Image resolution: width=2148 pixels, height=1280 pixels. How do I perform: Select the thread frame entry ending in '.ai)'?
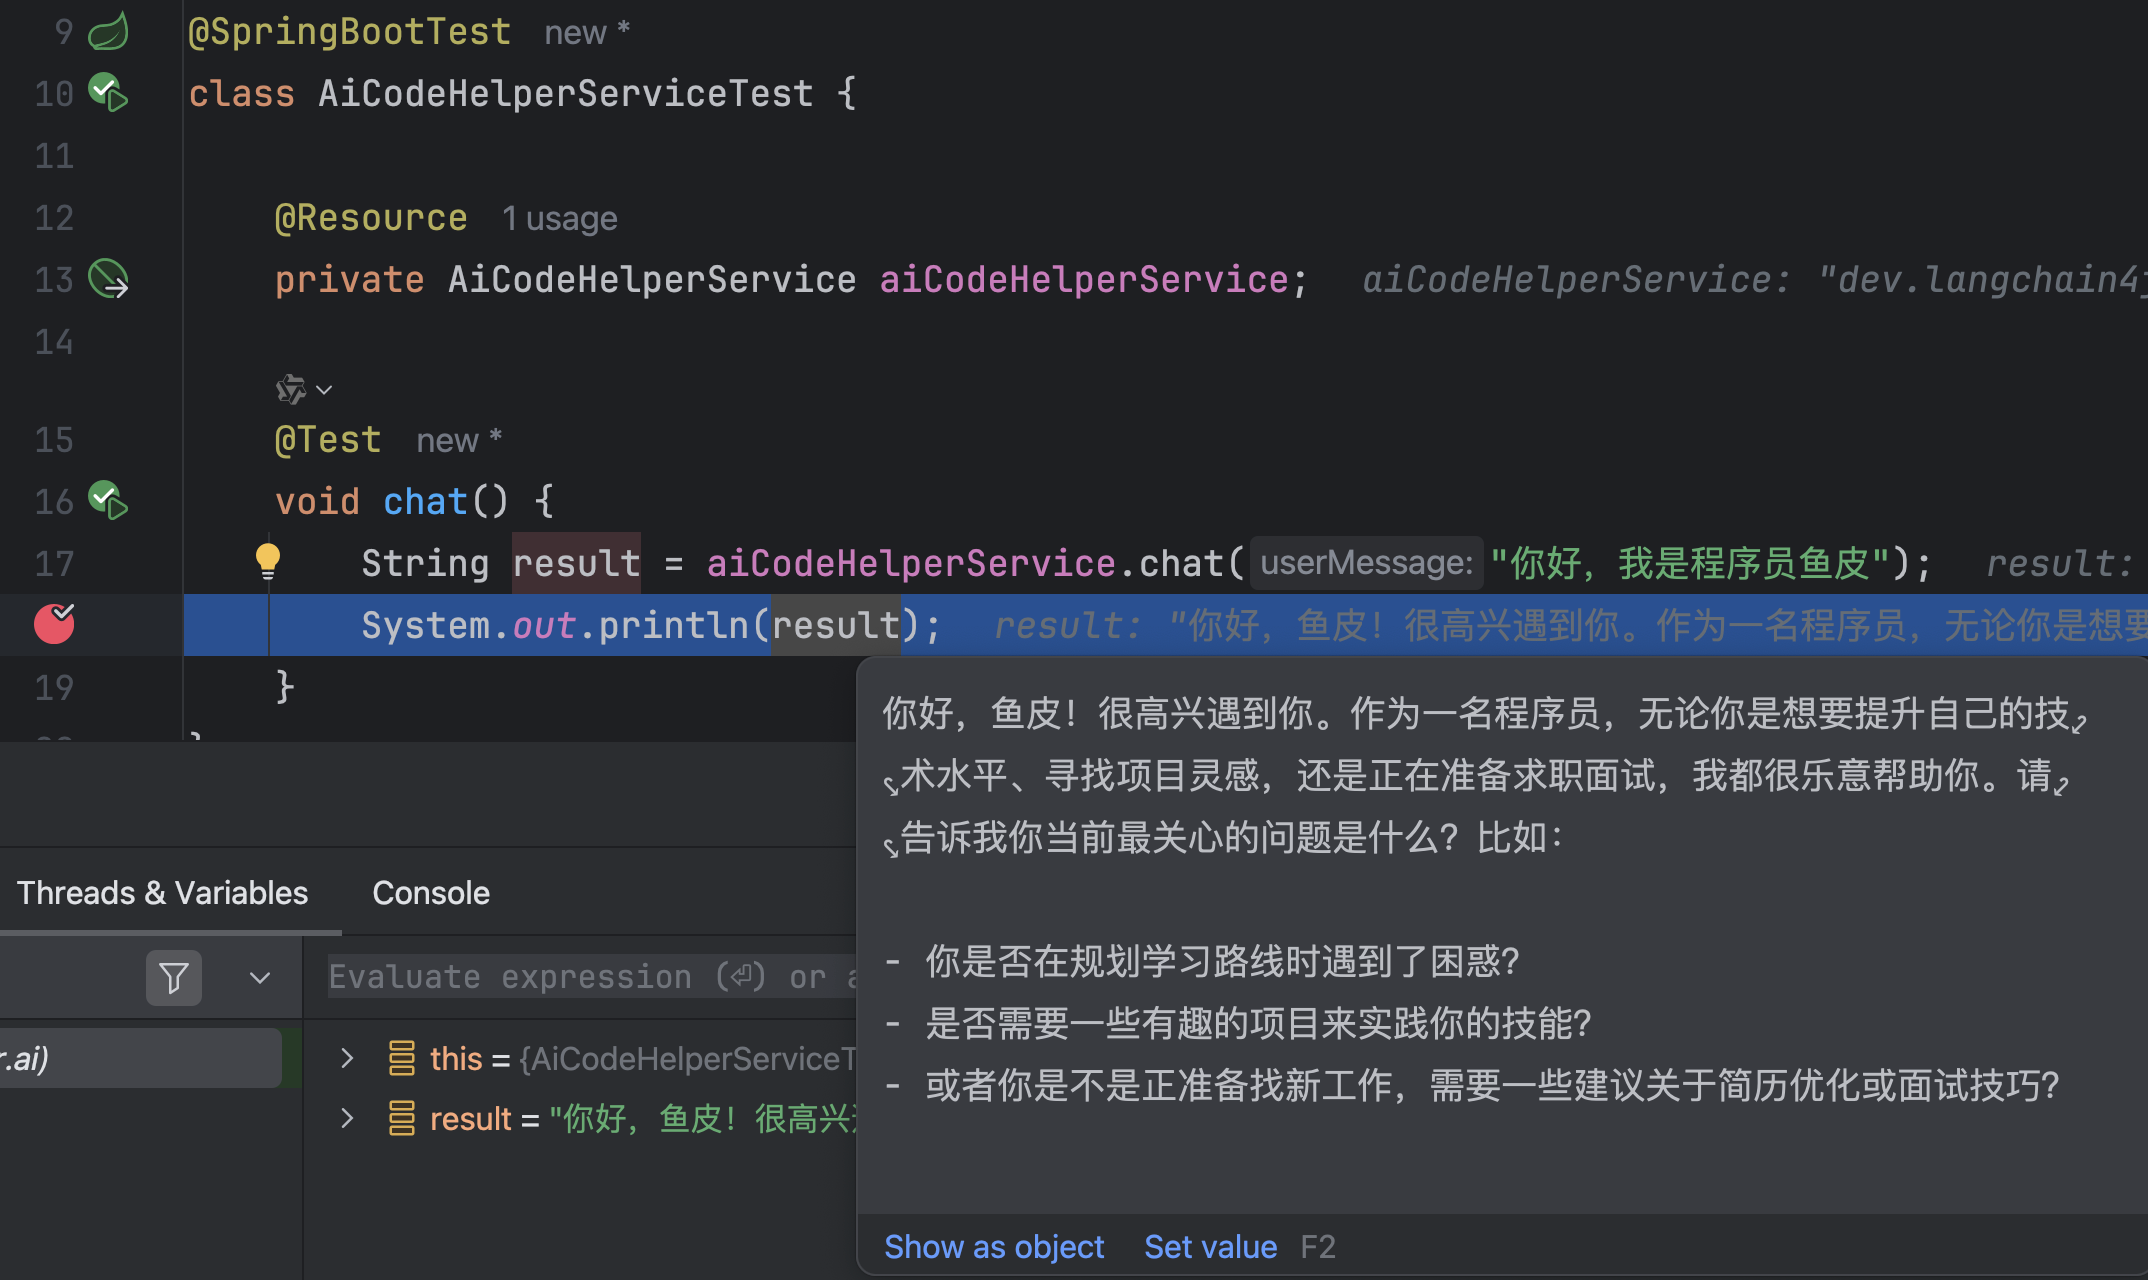(140, 1058)
